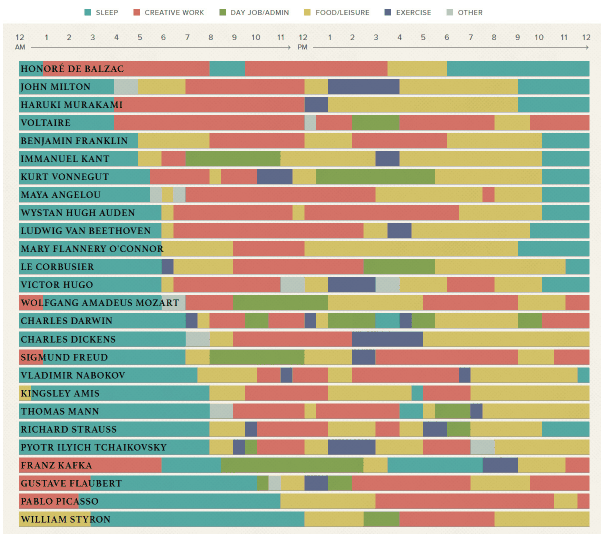Click the Charles Darwin row label
Screen dimensions: 613x539
[66, 321]
